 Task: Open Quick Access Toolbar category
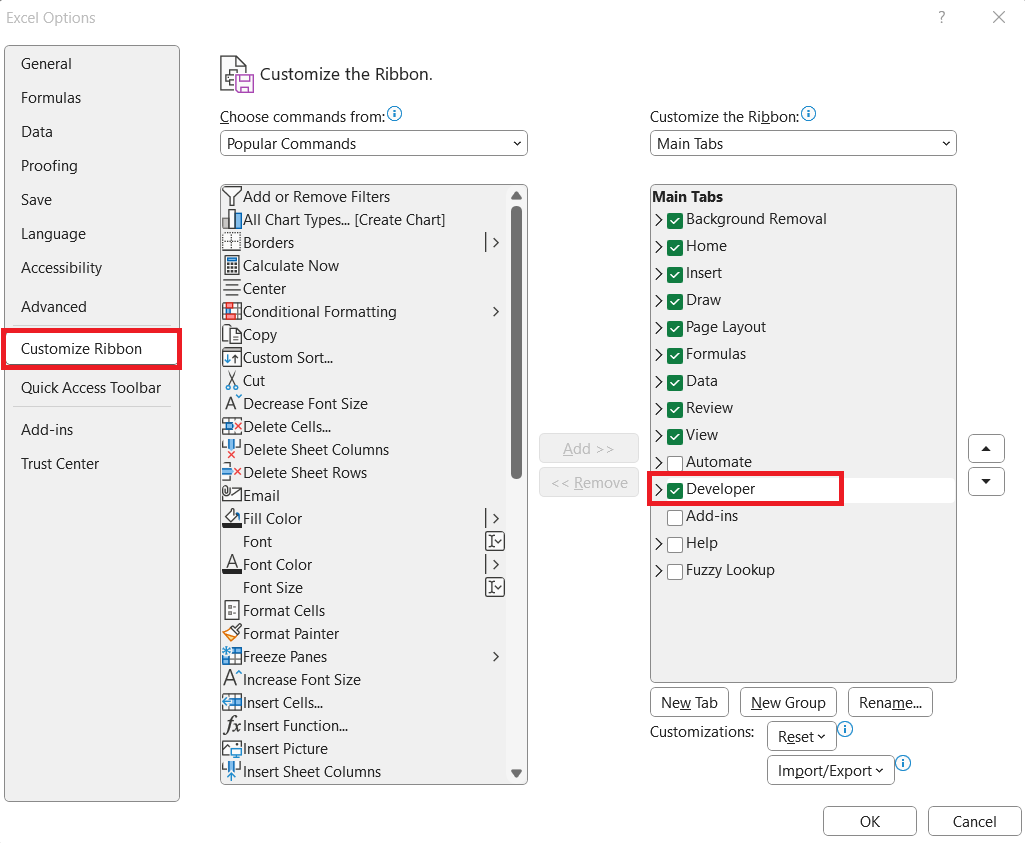[x=91, y=388]
